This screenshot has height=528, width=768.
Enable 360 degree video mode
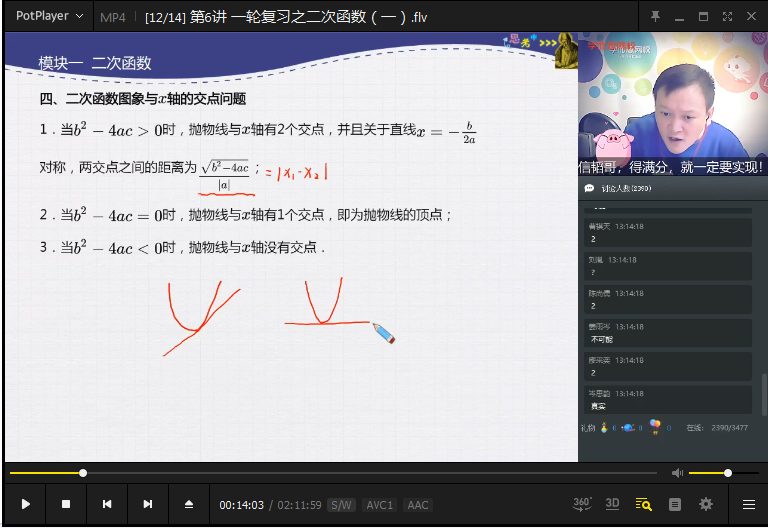click(582, 504)
